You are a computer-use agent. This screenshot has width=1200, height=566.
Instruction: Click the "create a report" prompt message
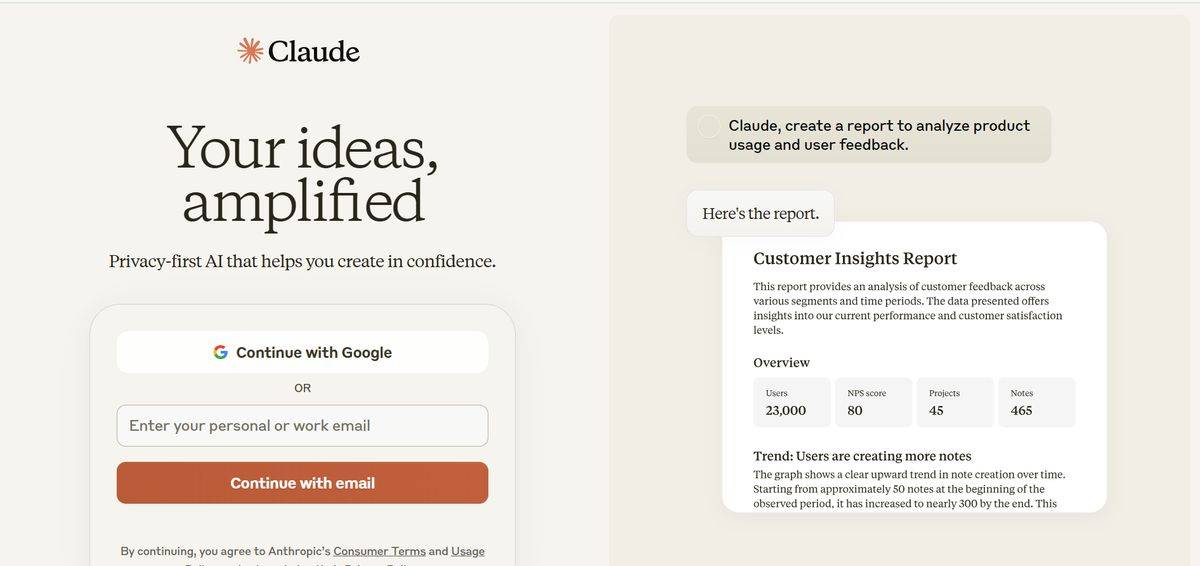tap(878, 135)
